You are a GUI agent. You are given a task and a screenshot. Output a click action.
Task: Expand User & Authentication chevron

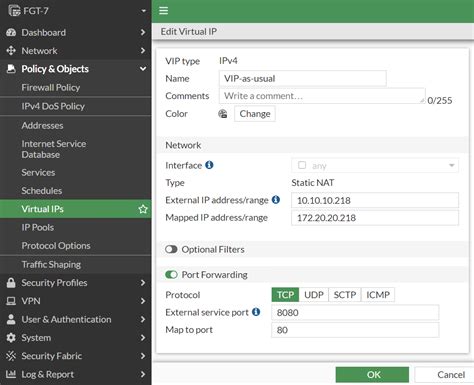click(x=143, y=319)
